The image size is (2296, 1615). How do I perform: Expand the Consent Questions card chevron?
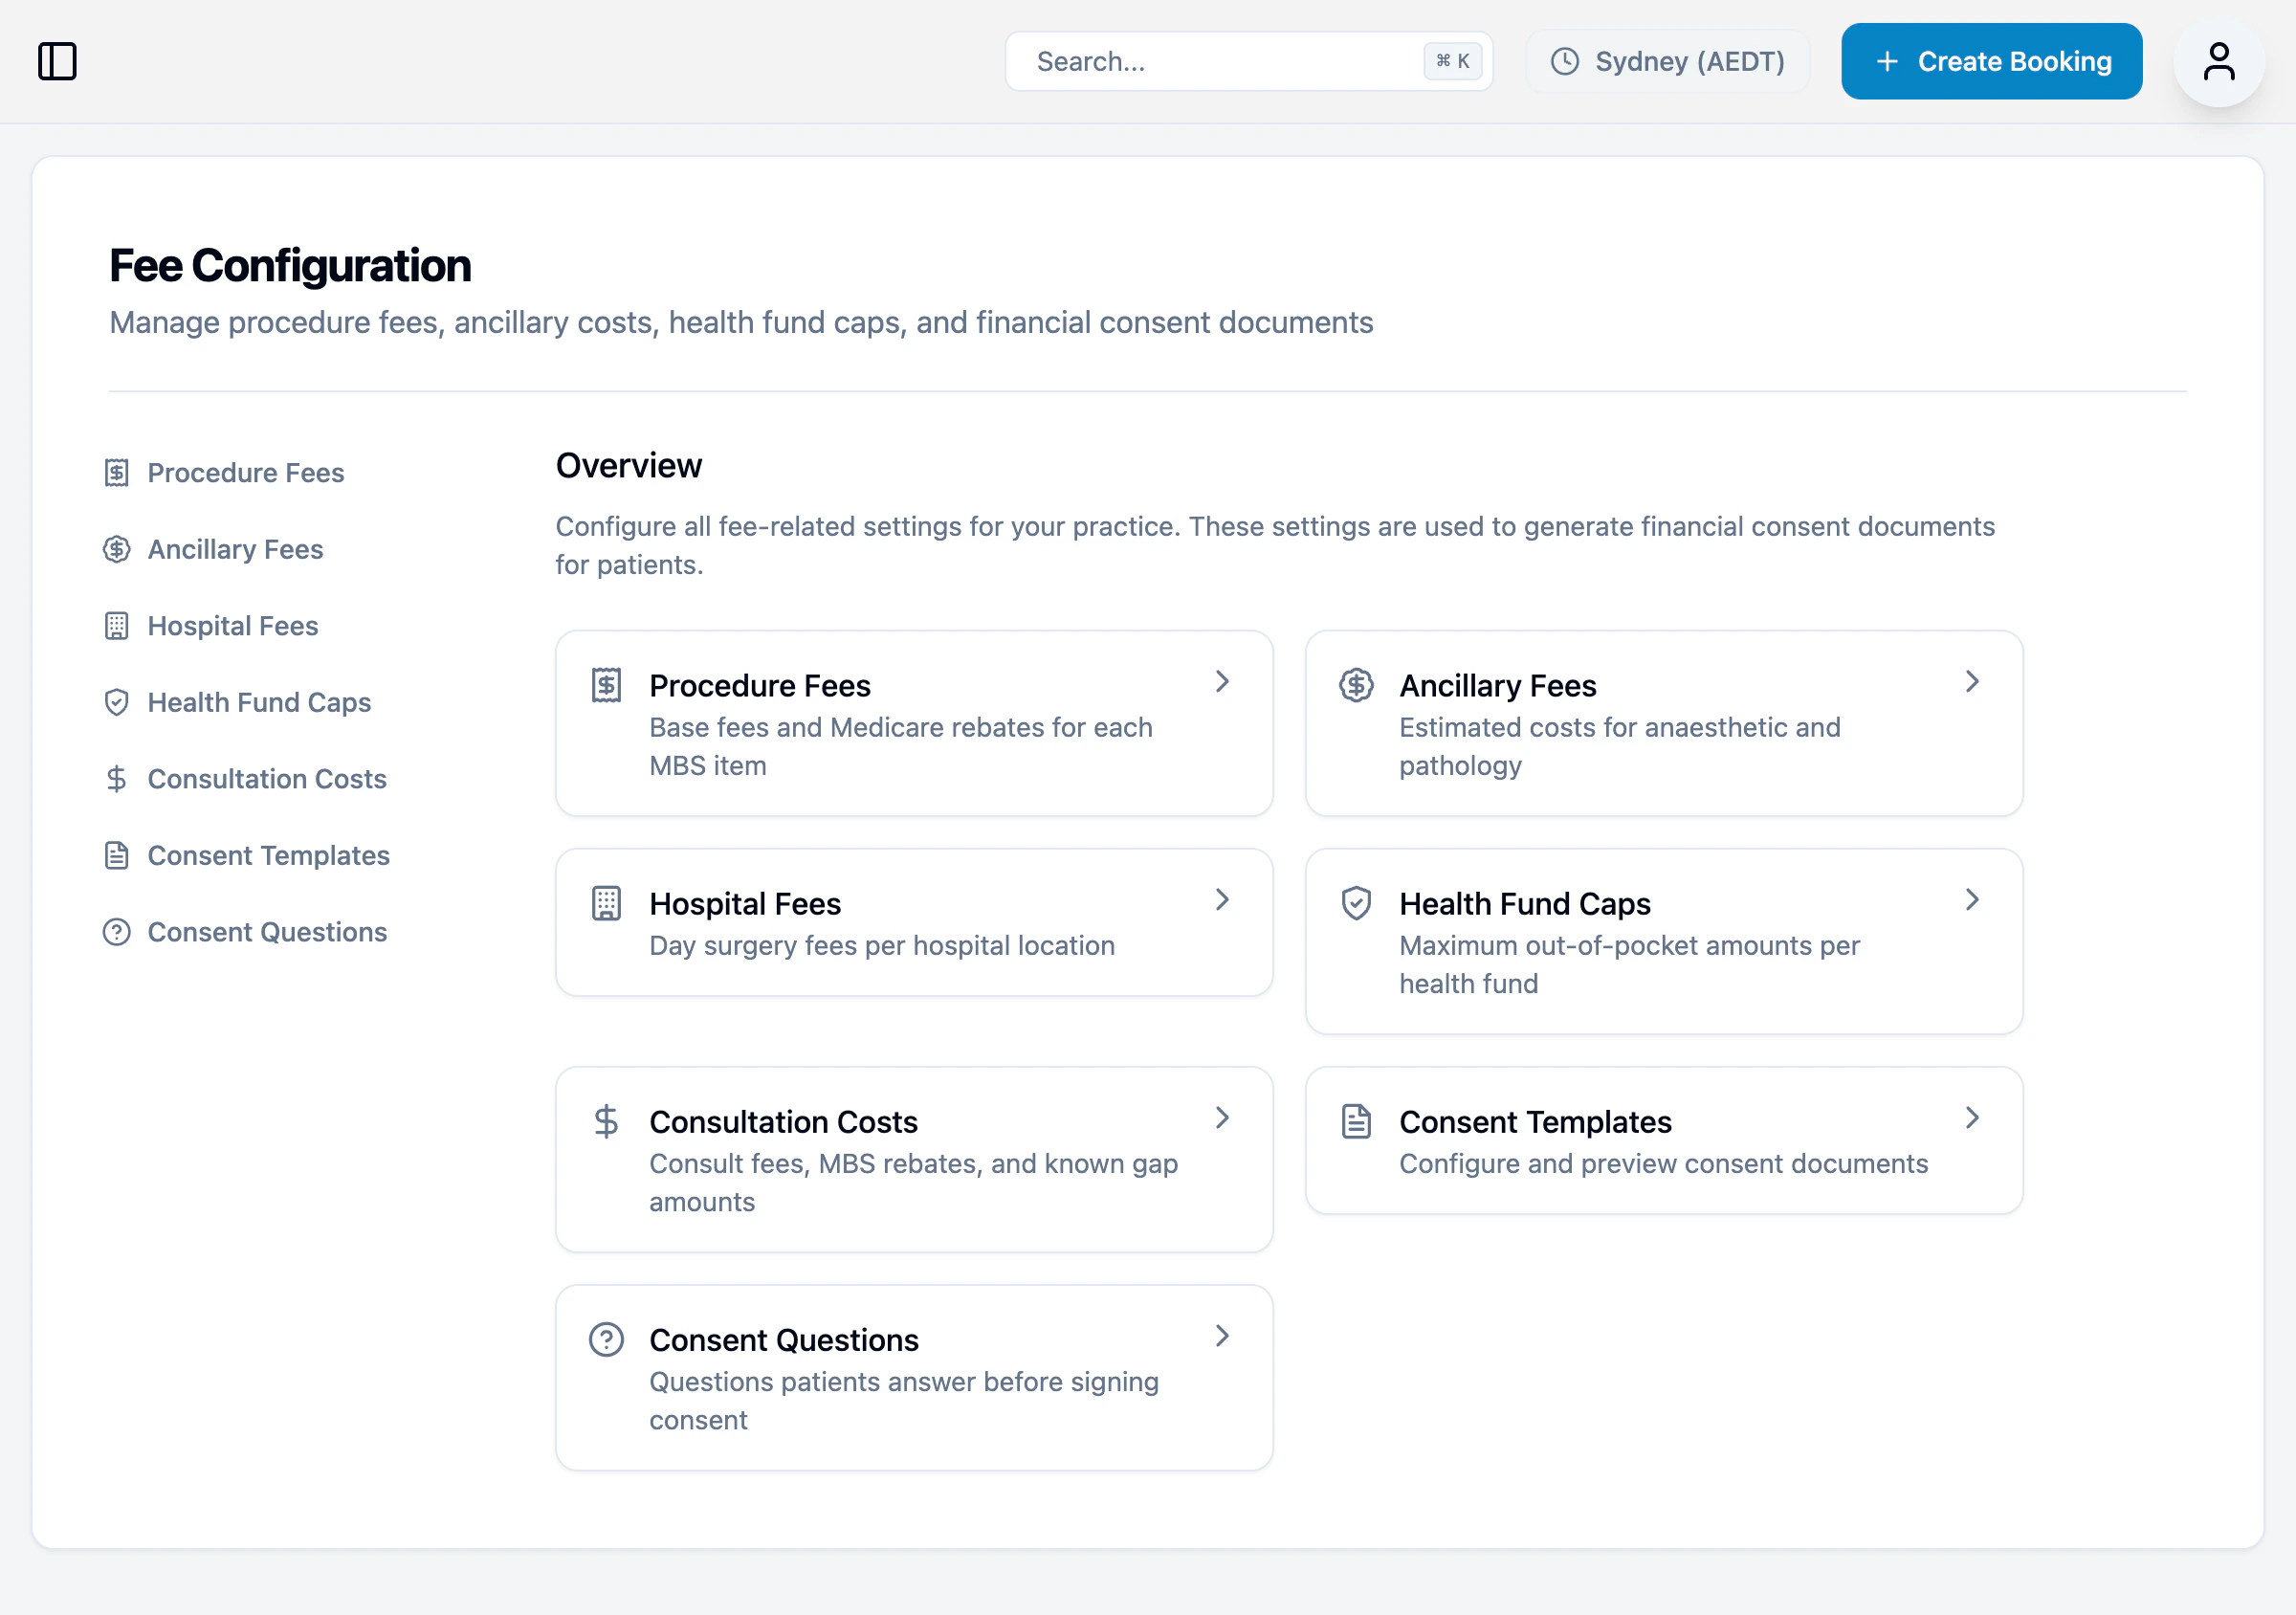point(1222,1336)
